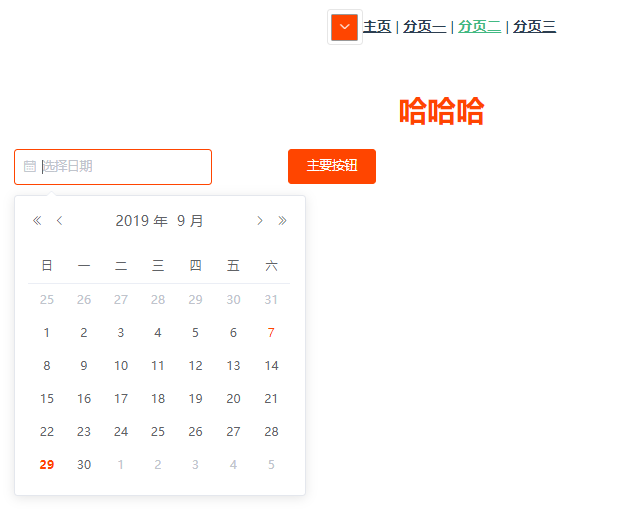631x509 pixels.
Task: Choose the date 20
Action: coord(233,399)
